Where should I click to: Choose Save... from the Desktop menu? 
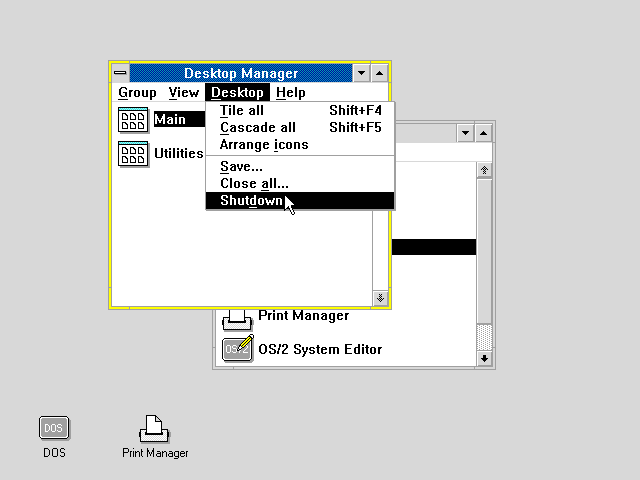point(300,167)
